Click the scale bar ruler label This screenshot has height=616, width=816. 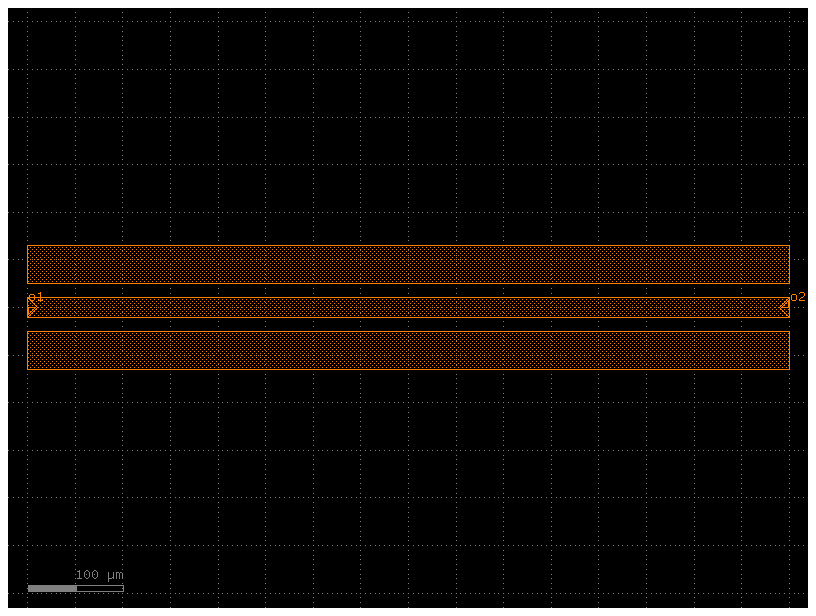click(99, 574)
